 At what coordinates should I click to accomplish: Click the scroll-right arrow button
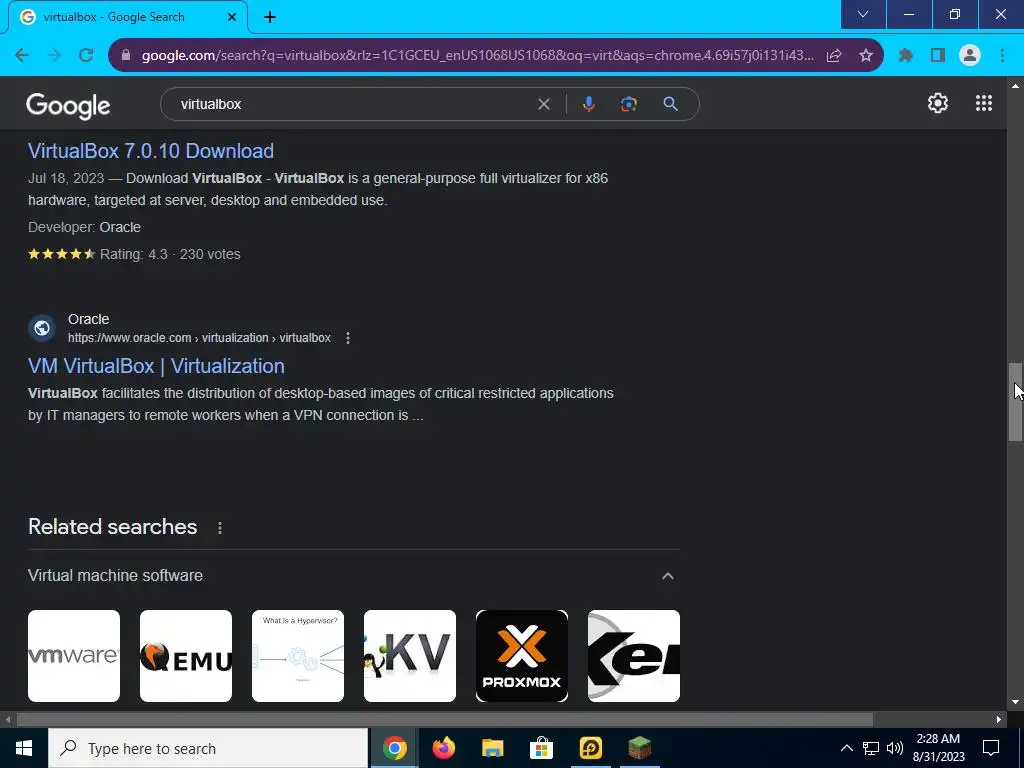999,719
